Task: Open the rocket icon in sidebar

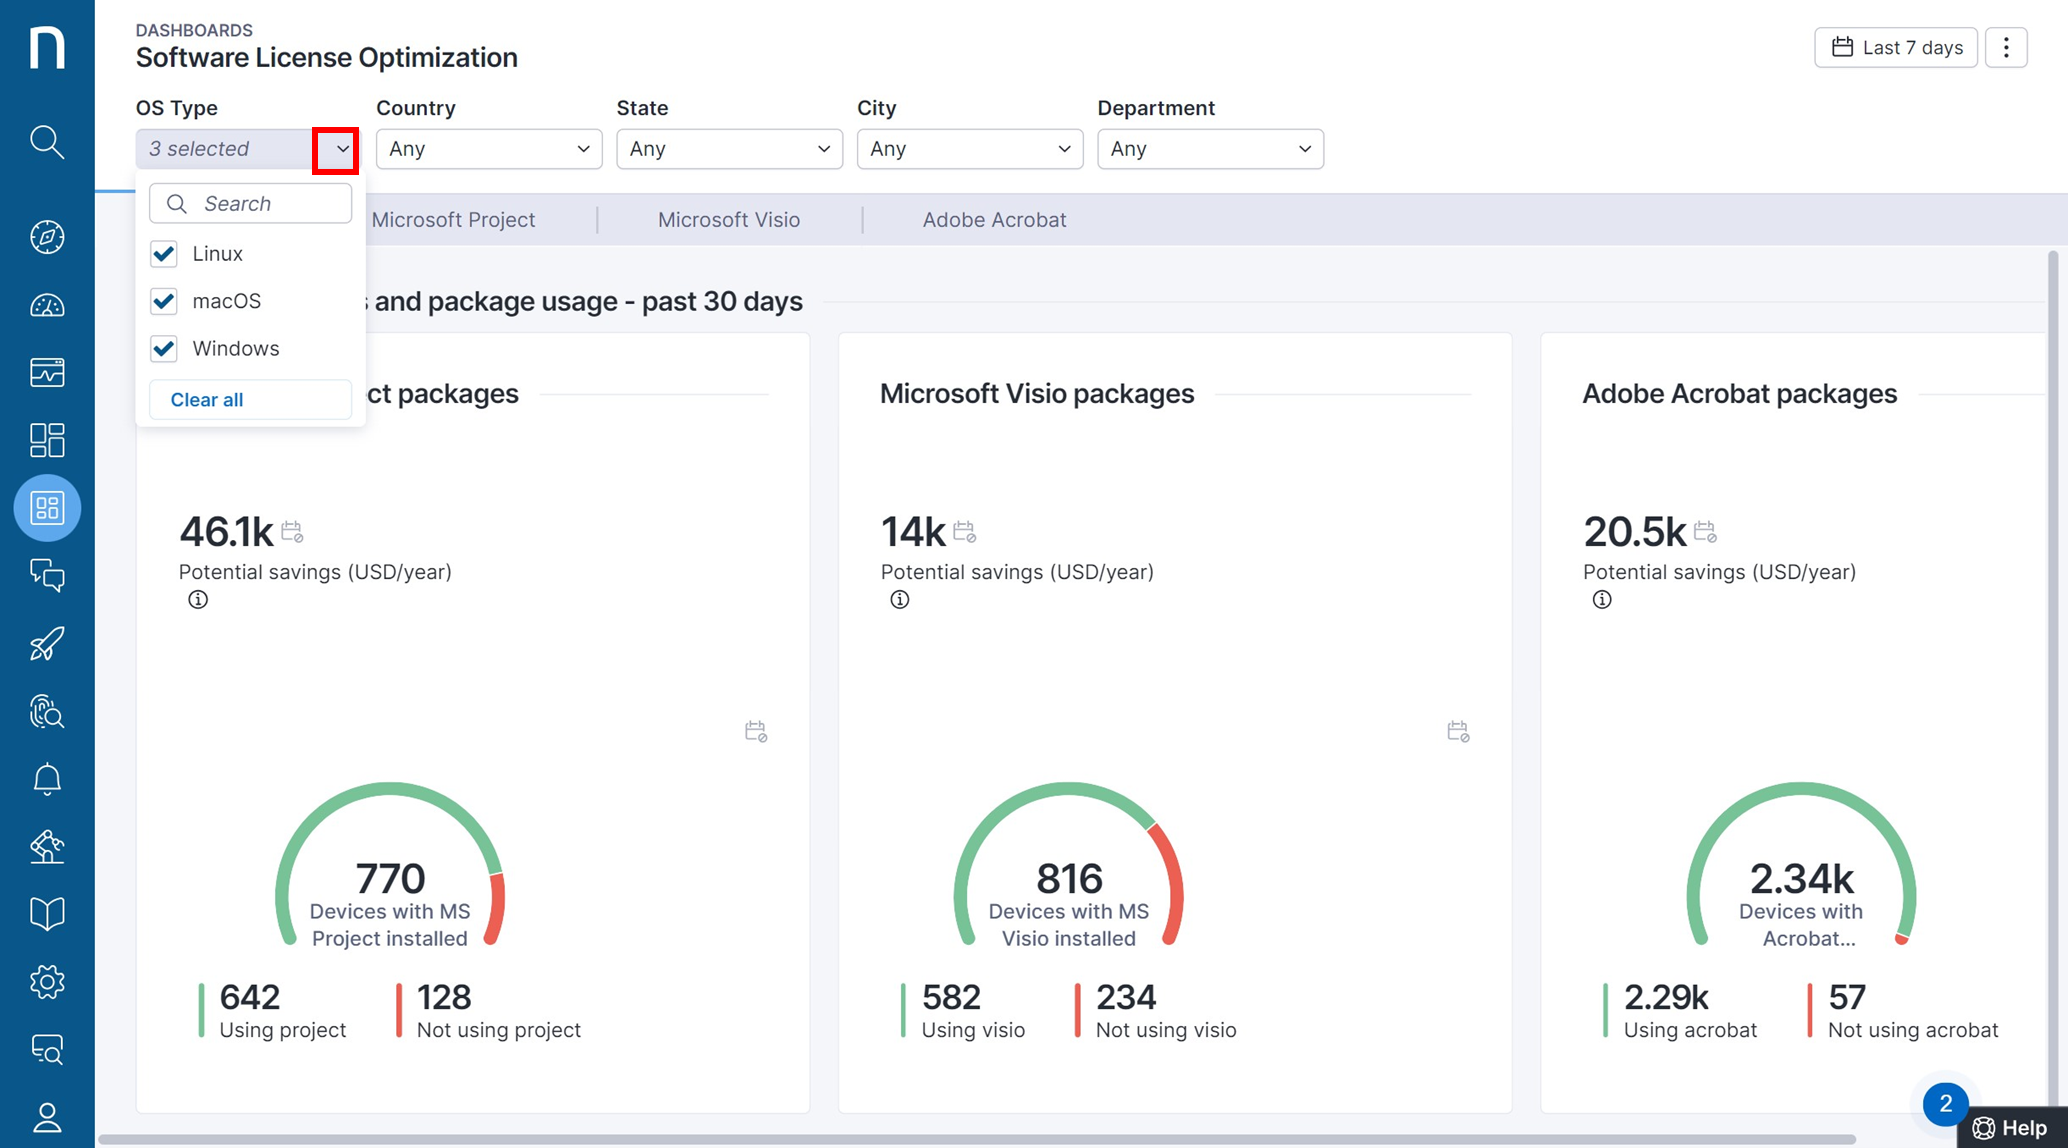Action: coord(47,644)
